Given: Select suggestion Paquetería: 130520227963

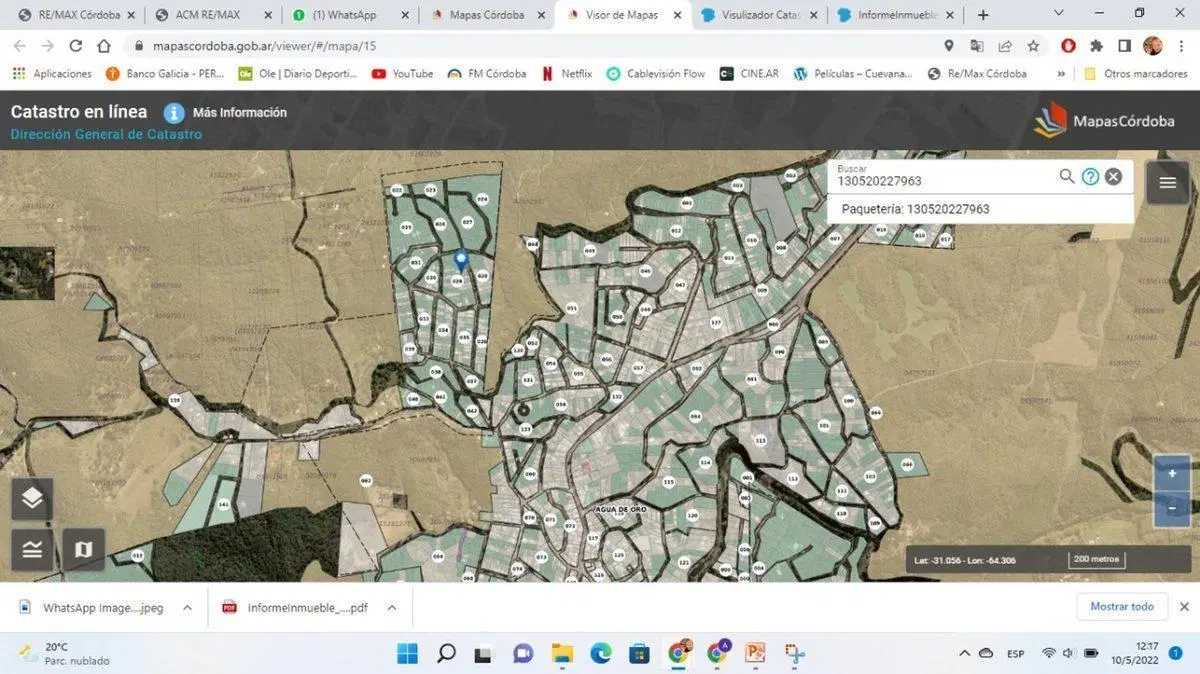Looking at the screenshot, I should 981,209.
